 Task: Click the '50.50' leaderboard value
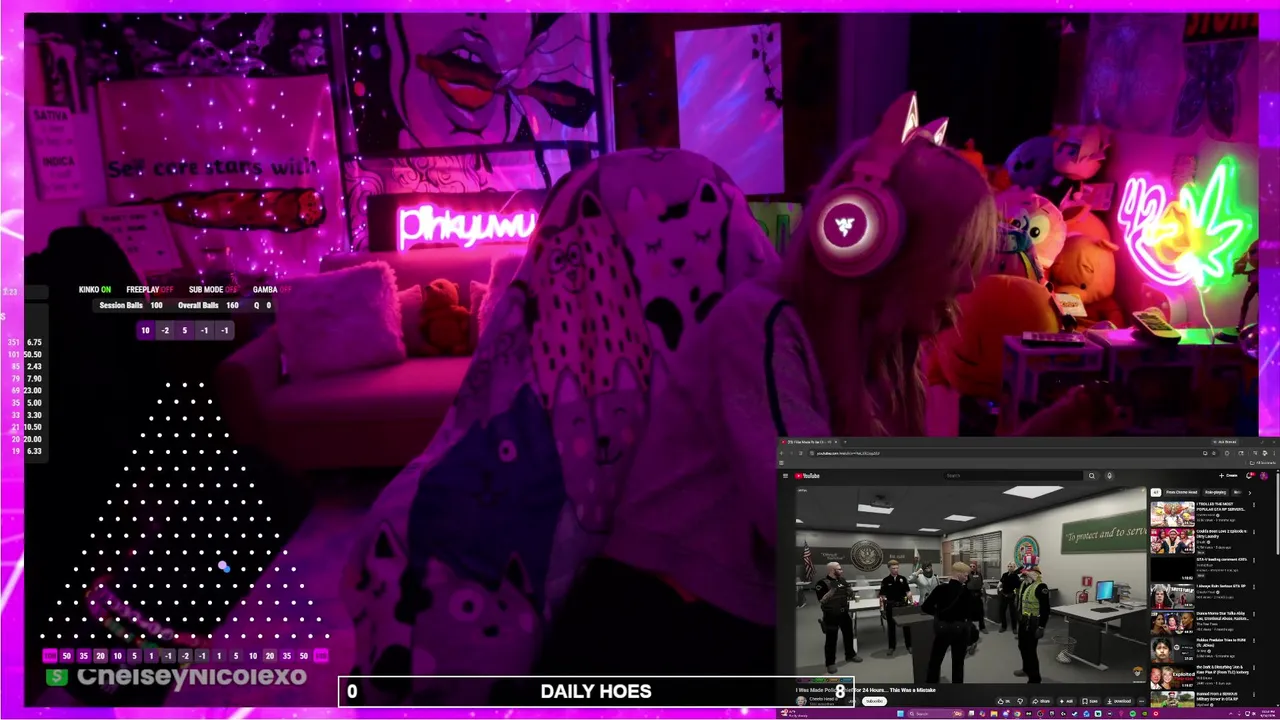33,354
